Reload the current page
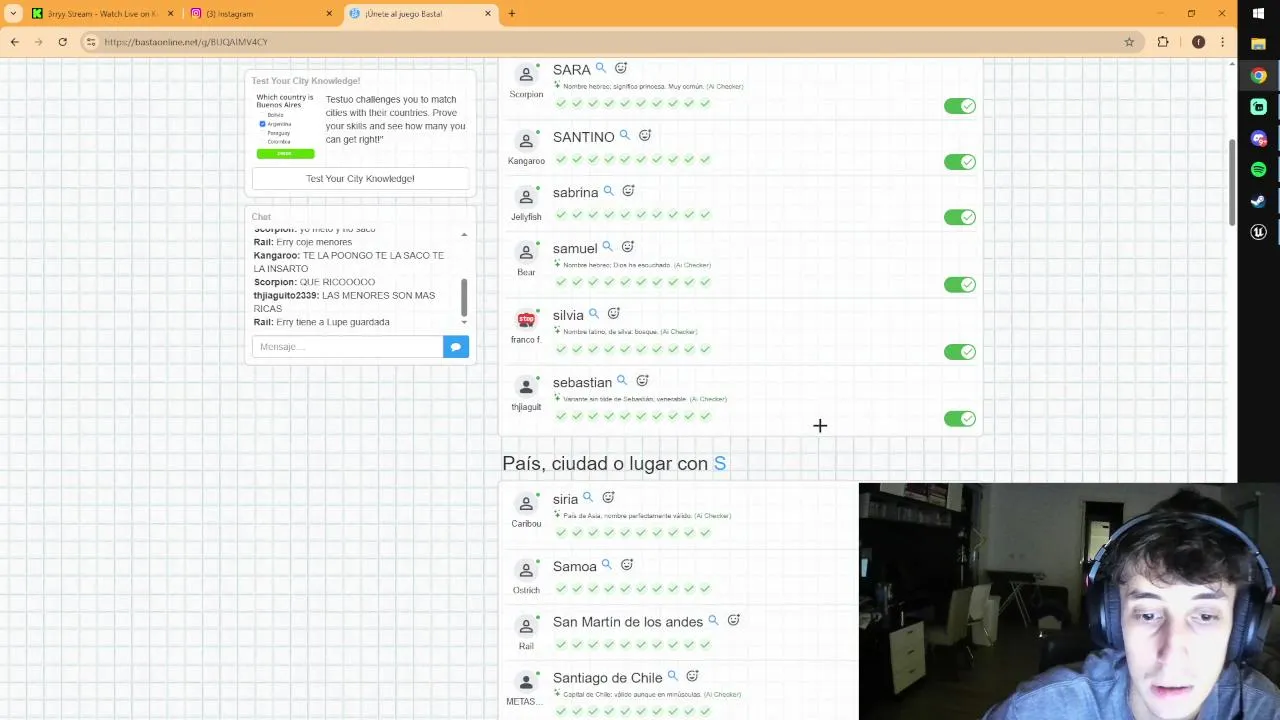This screenshot has height=720, width=1280. pos(62,42)
